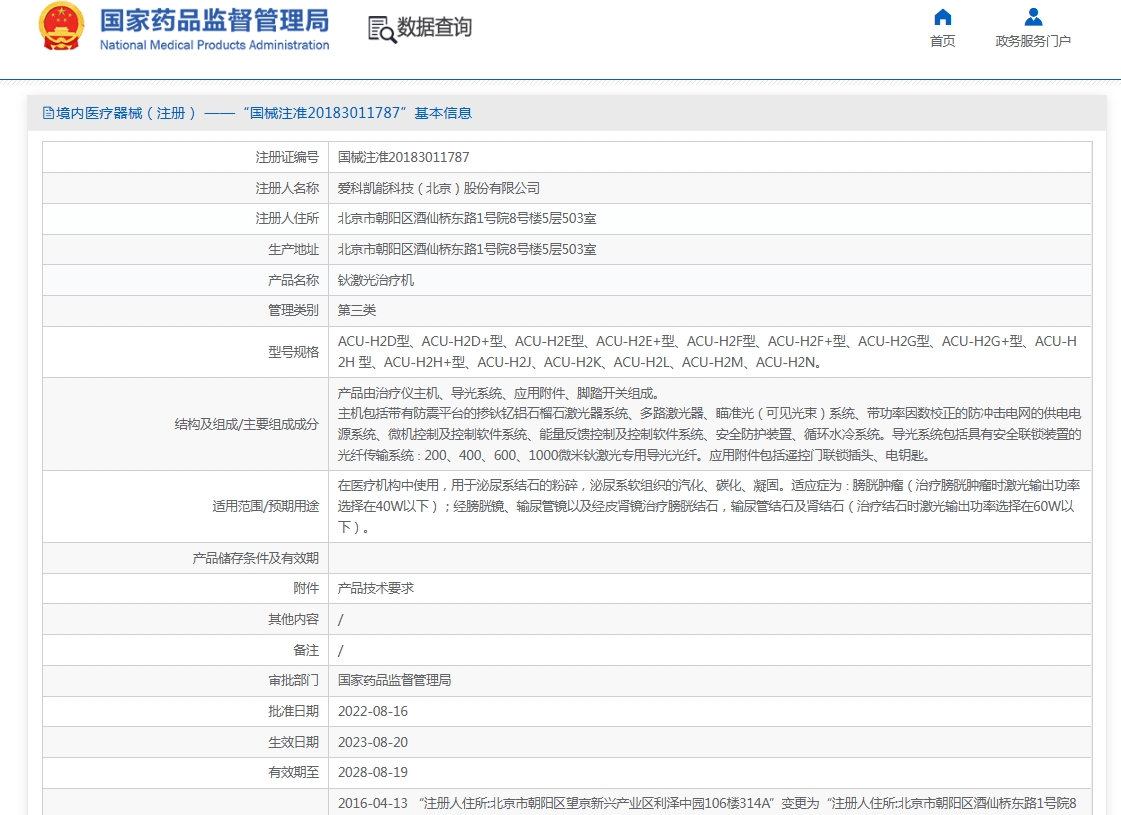Select effective date 2023-08-20
The image size is (1121, 815).
(x=372, y=742)
